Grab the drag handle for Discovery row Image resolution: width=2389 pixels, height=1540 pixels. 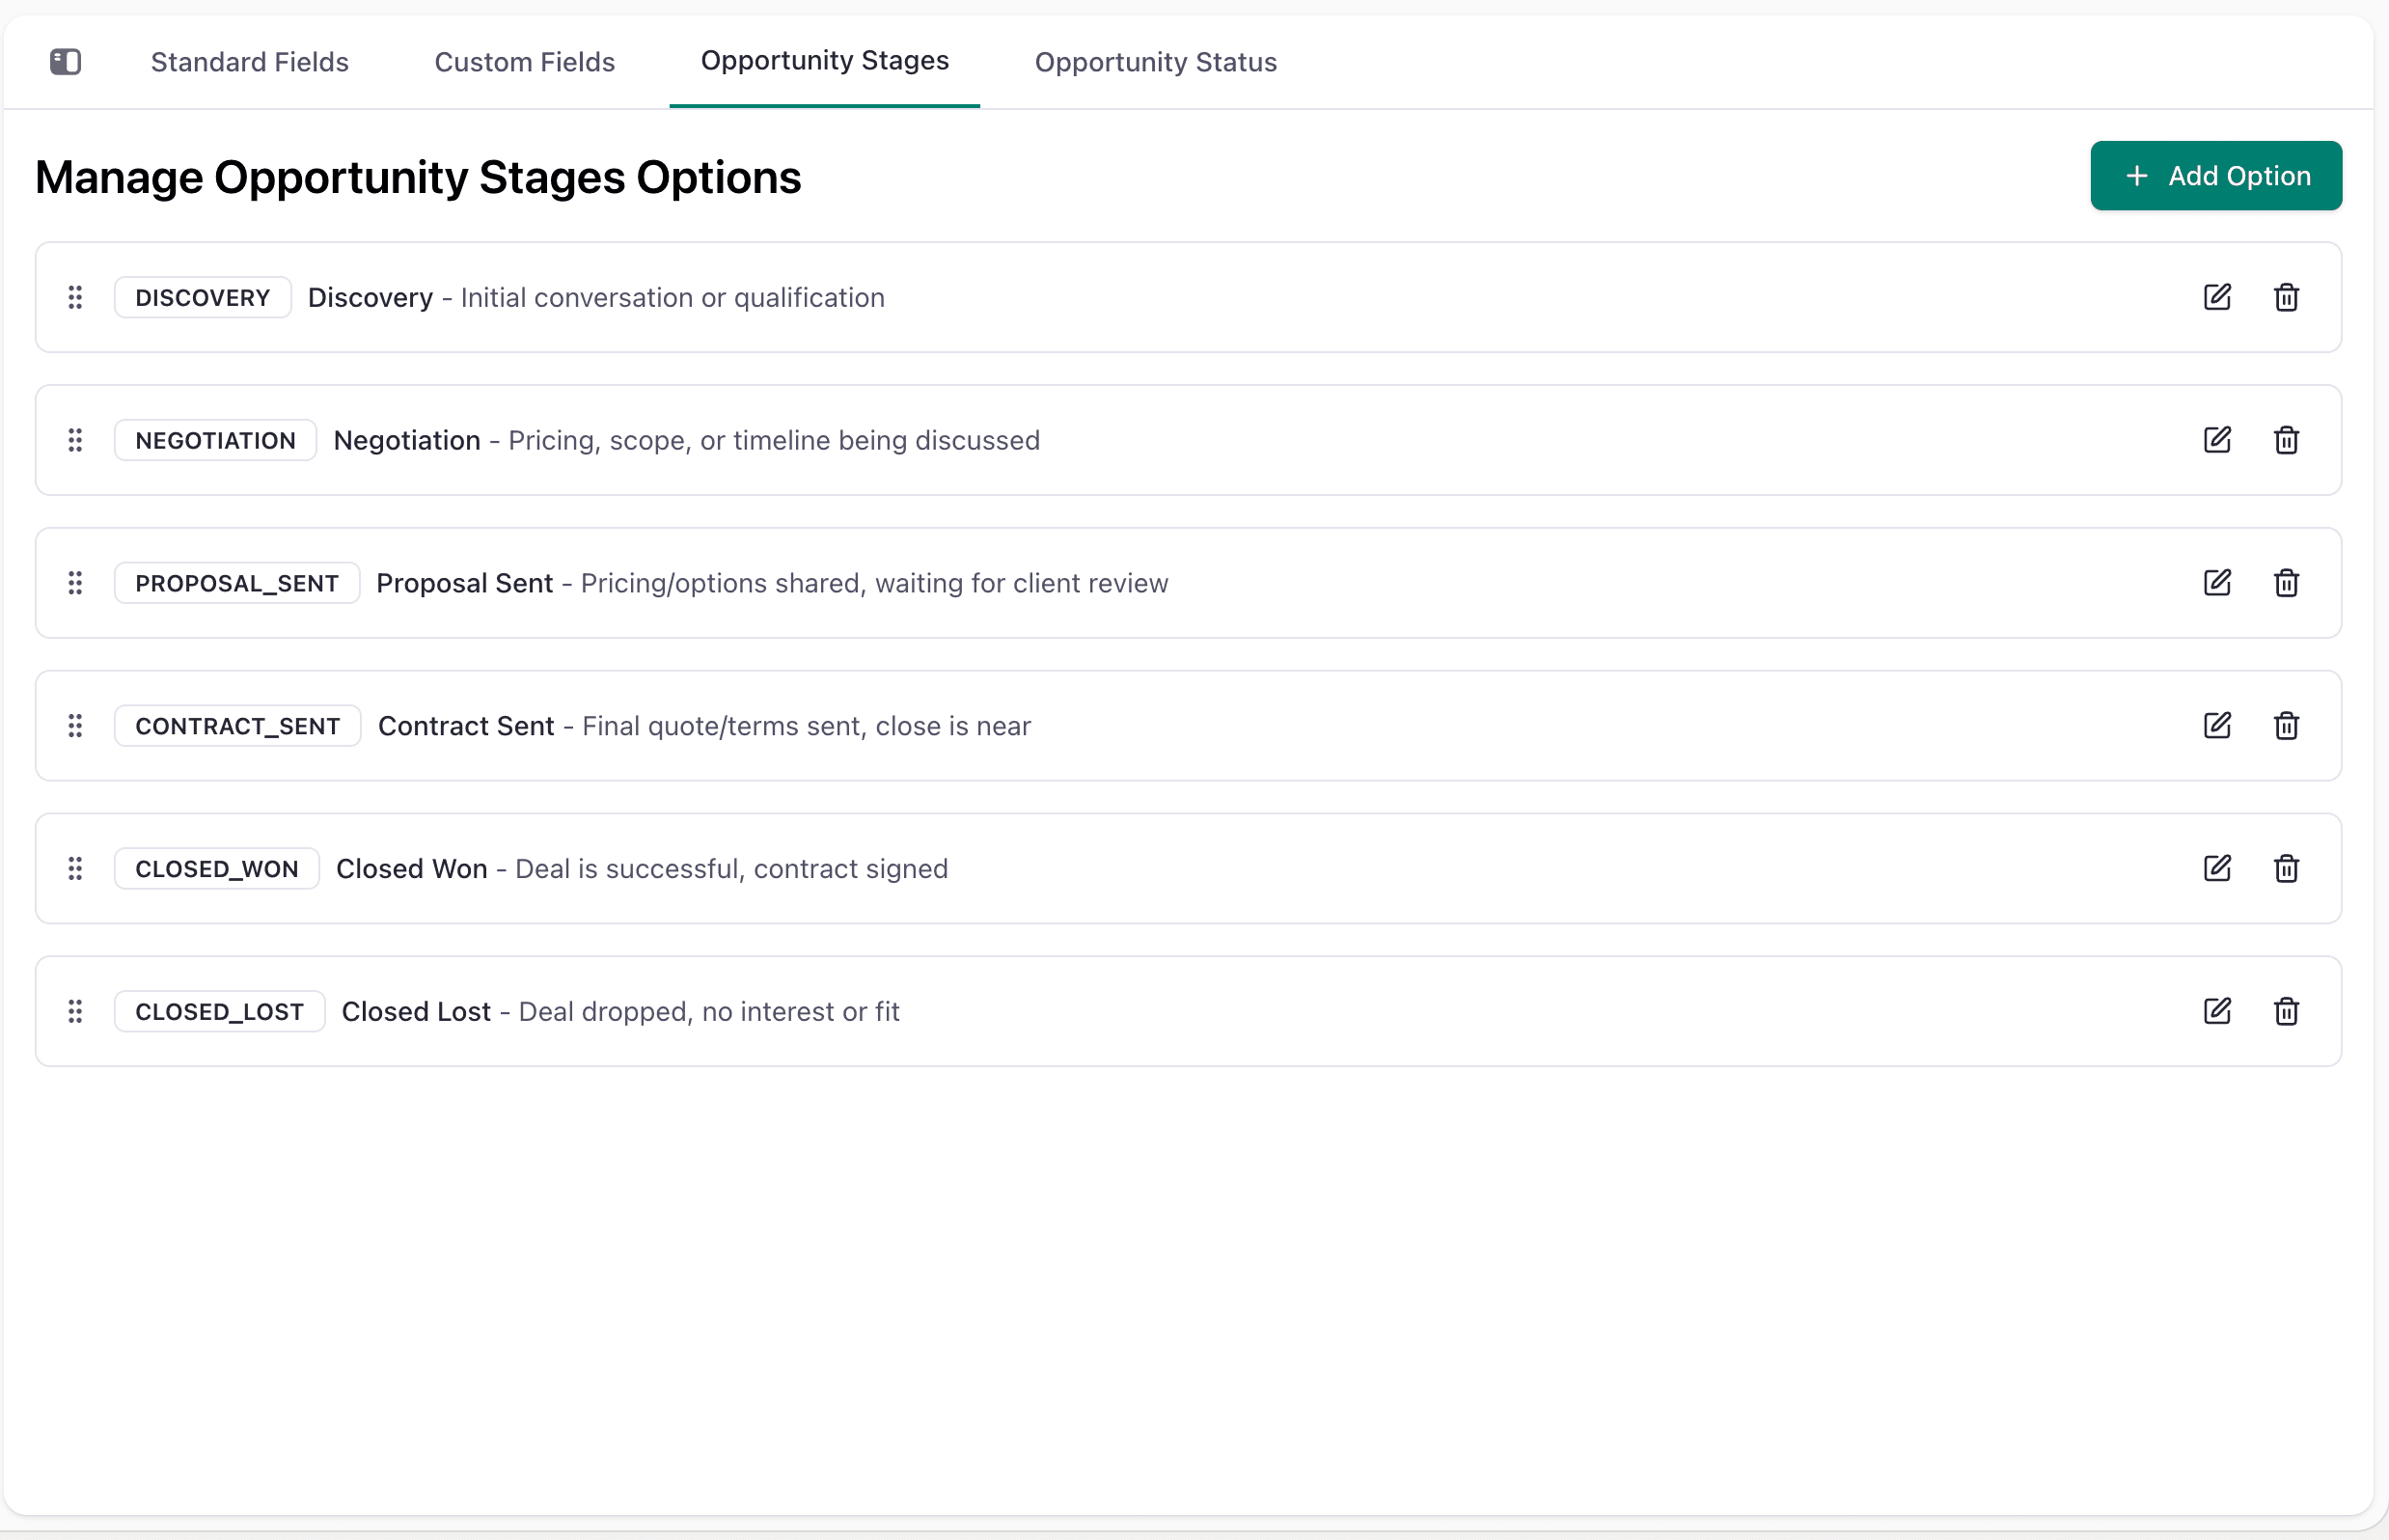tap(75, 298)
